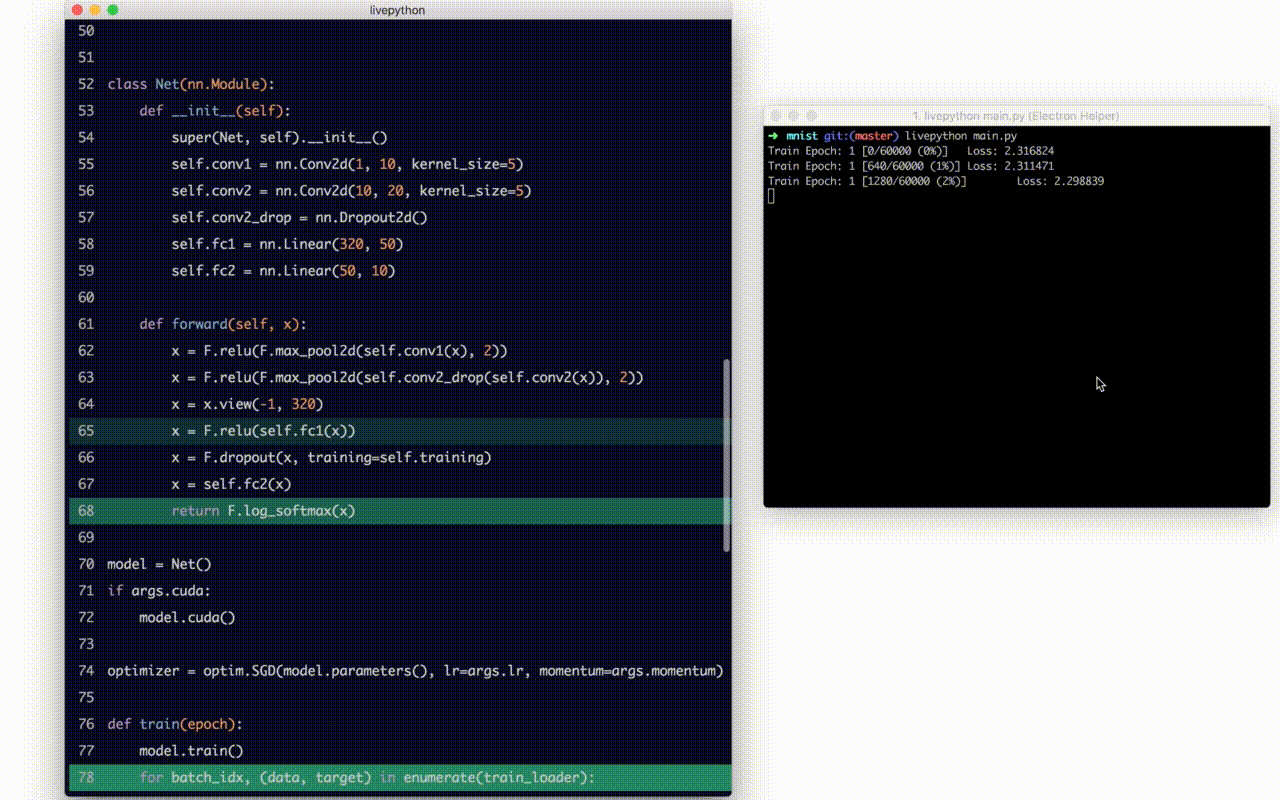The width and height of the screenshot is (1280, 800).
Task: Click the 'x = x.view(-1, 320)' line
Action: point(247,404)
